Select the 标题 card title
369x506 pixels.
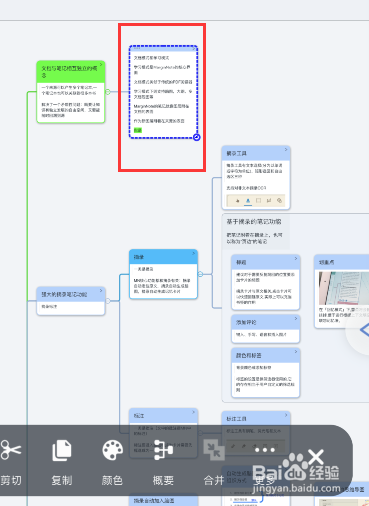(241, 262)
